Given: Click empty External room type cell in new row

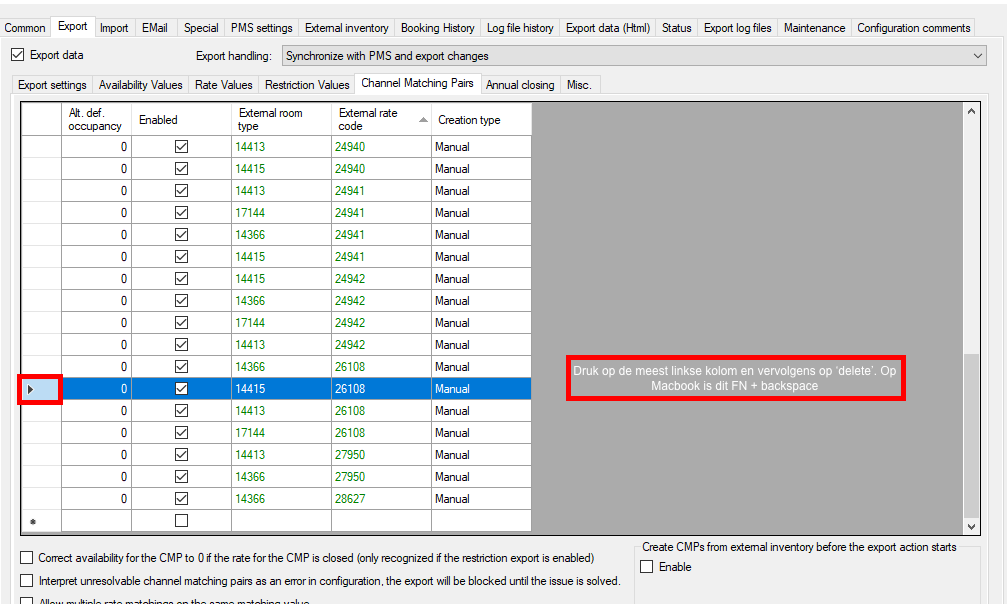Looking at the screenshot, I should coord(281,521).
